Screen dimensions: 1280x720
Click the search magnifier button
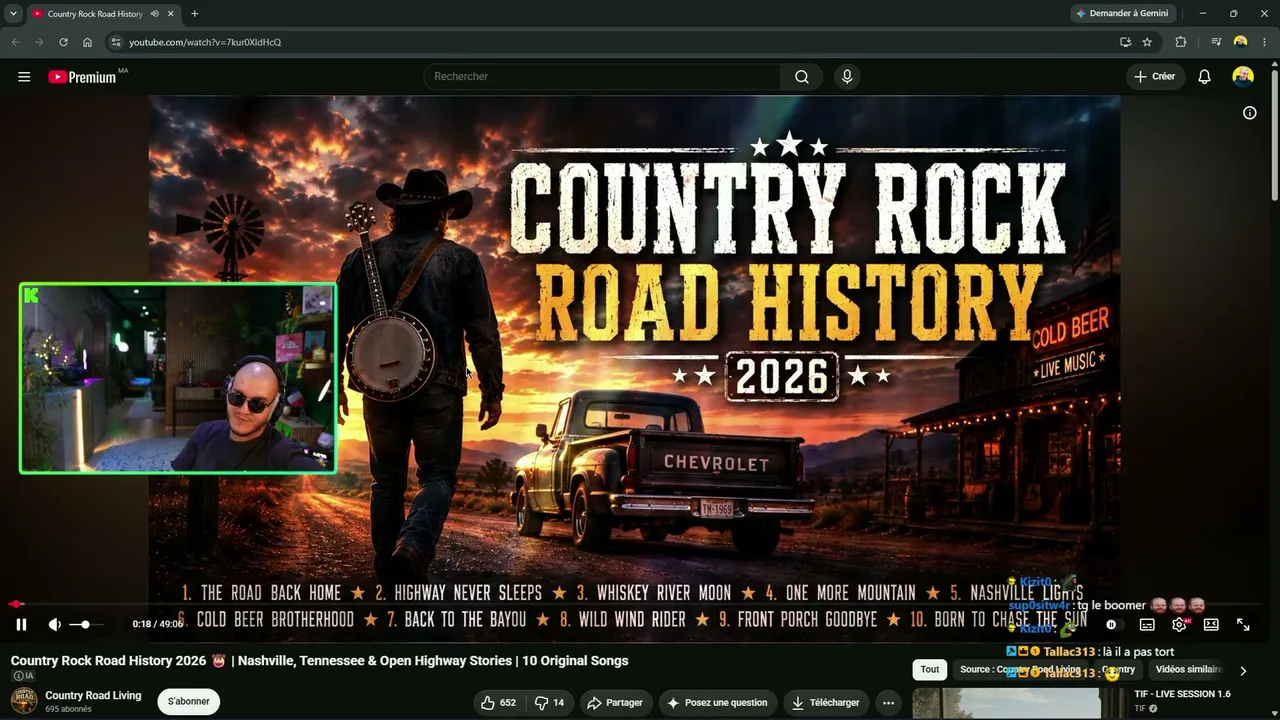(802, 77)
